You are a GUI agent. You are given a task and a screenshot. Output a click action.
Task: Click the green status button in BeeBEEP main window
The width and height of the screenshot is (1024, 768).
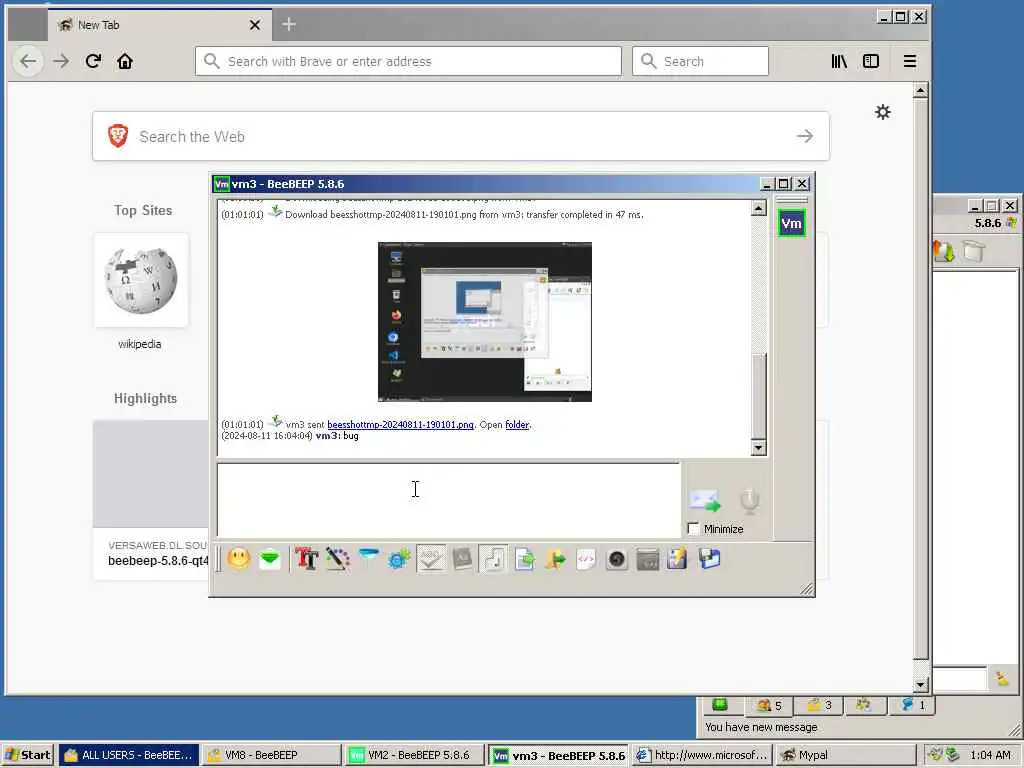[x=720, y=705]
